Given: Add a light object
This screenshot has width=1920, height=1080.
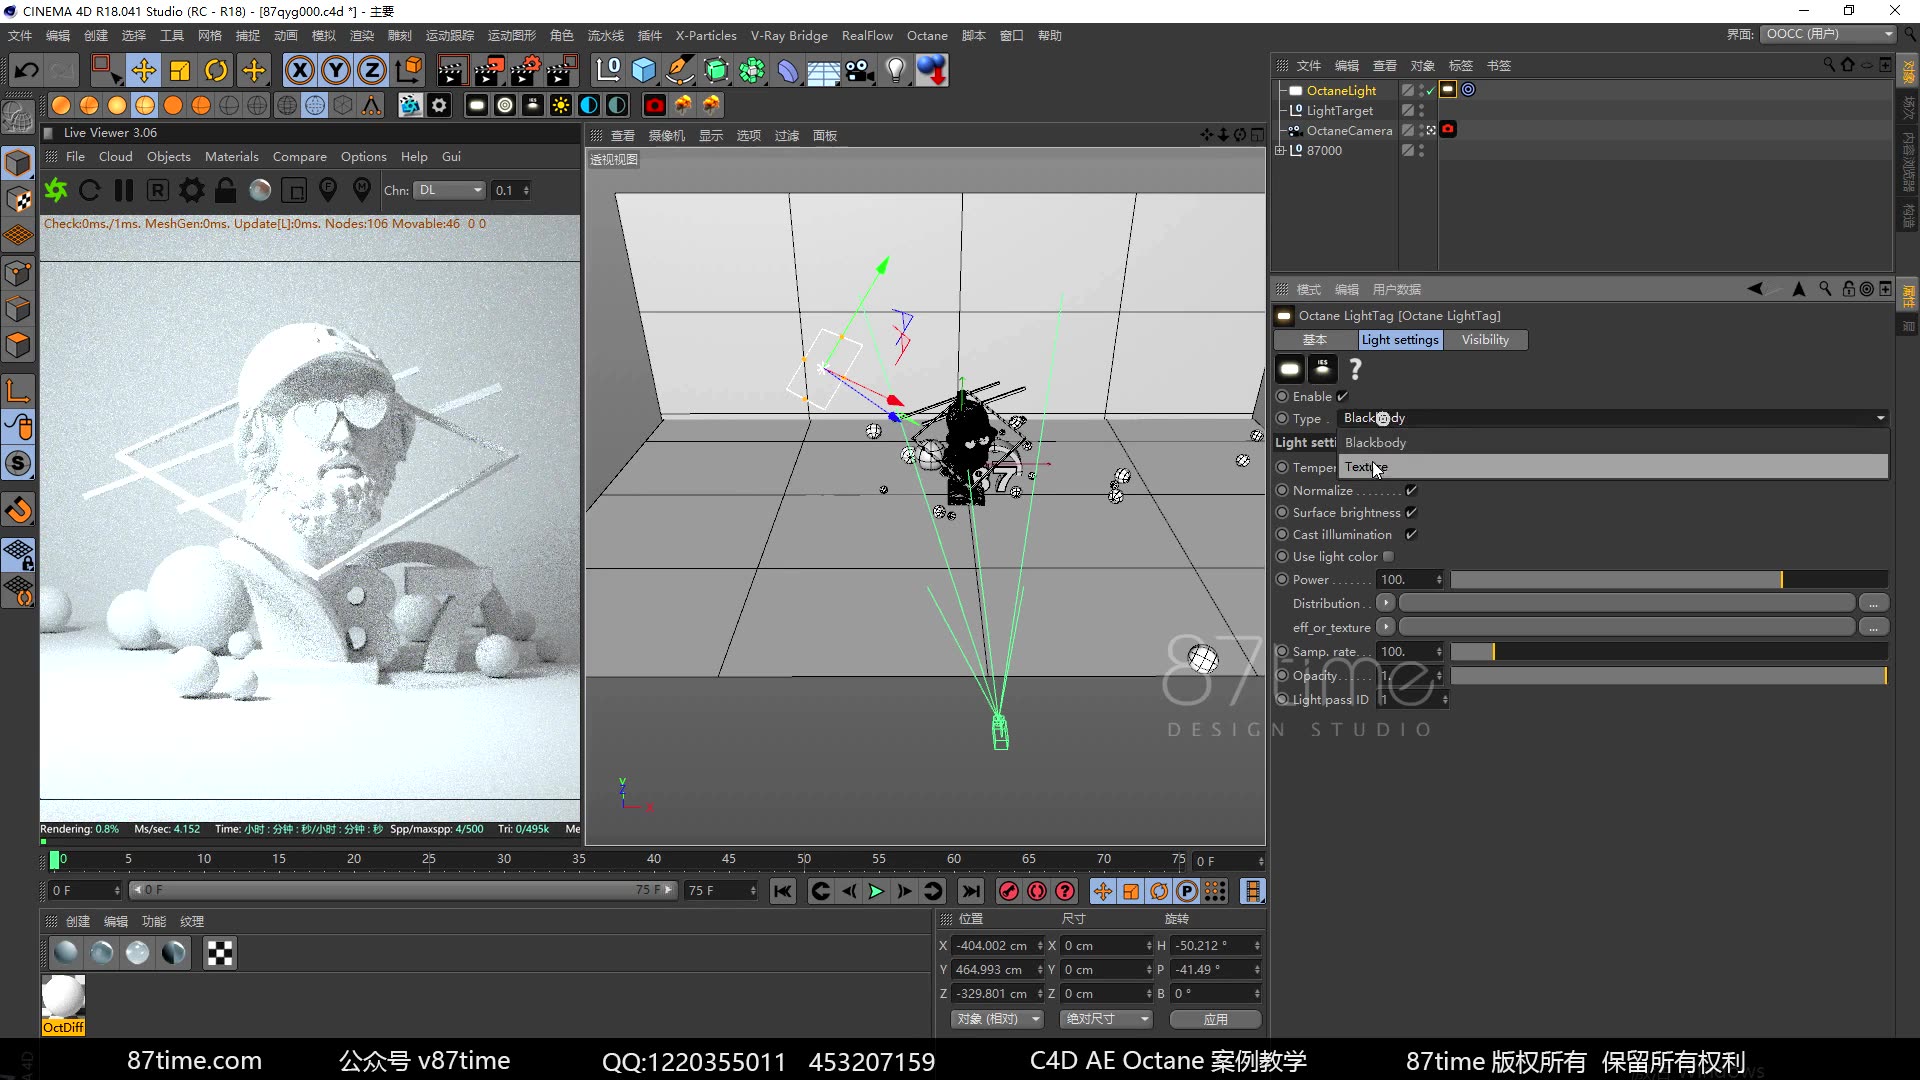Looking at the screenshot, I should click(x=896, y=70).
